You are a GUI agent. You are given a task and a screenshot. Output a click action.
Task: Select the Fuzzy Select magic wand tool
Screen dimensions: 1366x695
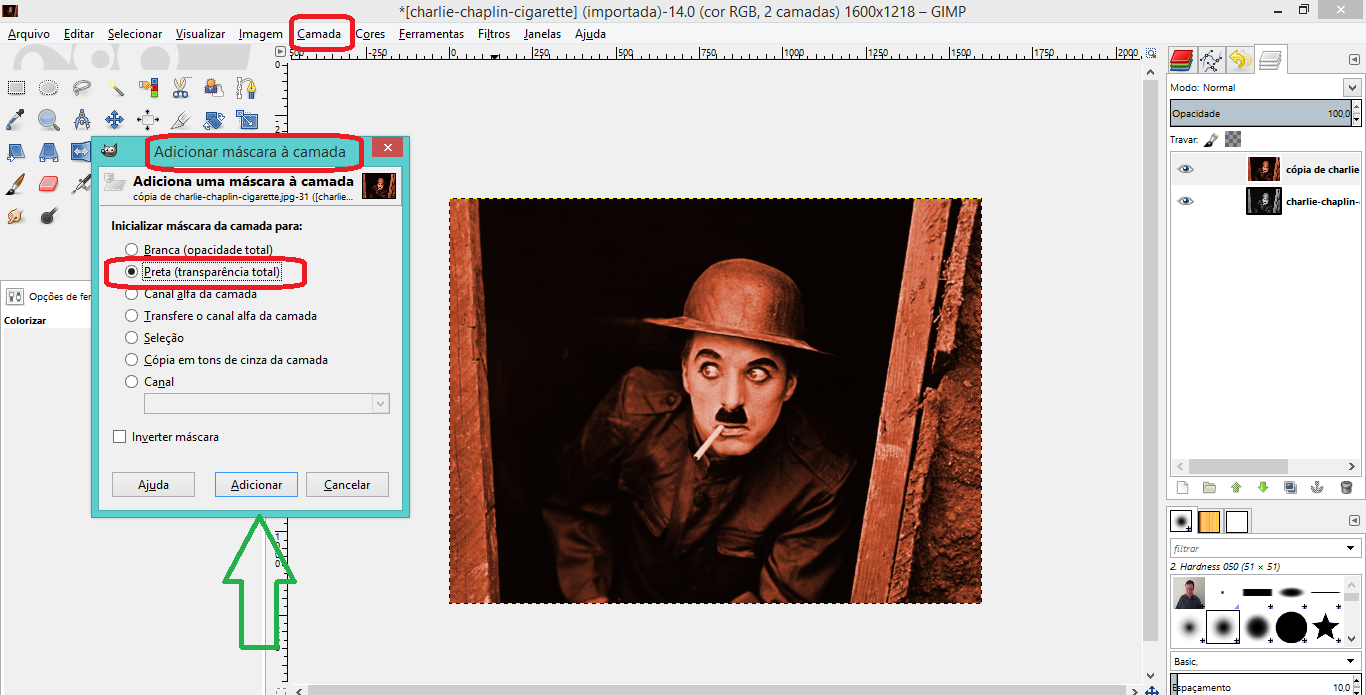click(x=115, y=88)
